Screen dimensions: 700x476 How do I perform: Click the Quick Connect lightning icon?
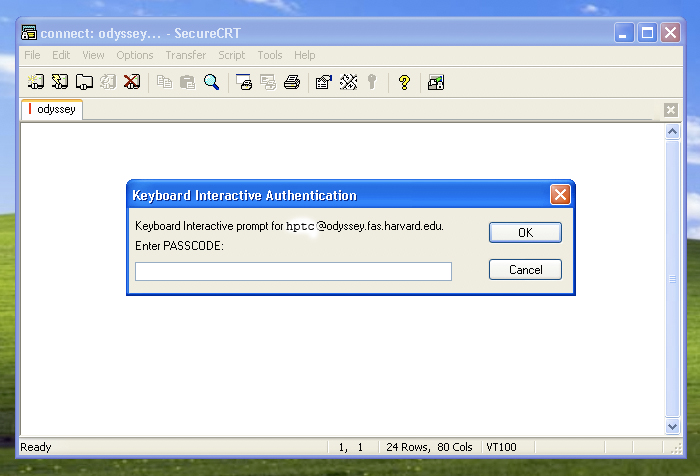click(60, 82)
